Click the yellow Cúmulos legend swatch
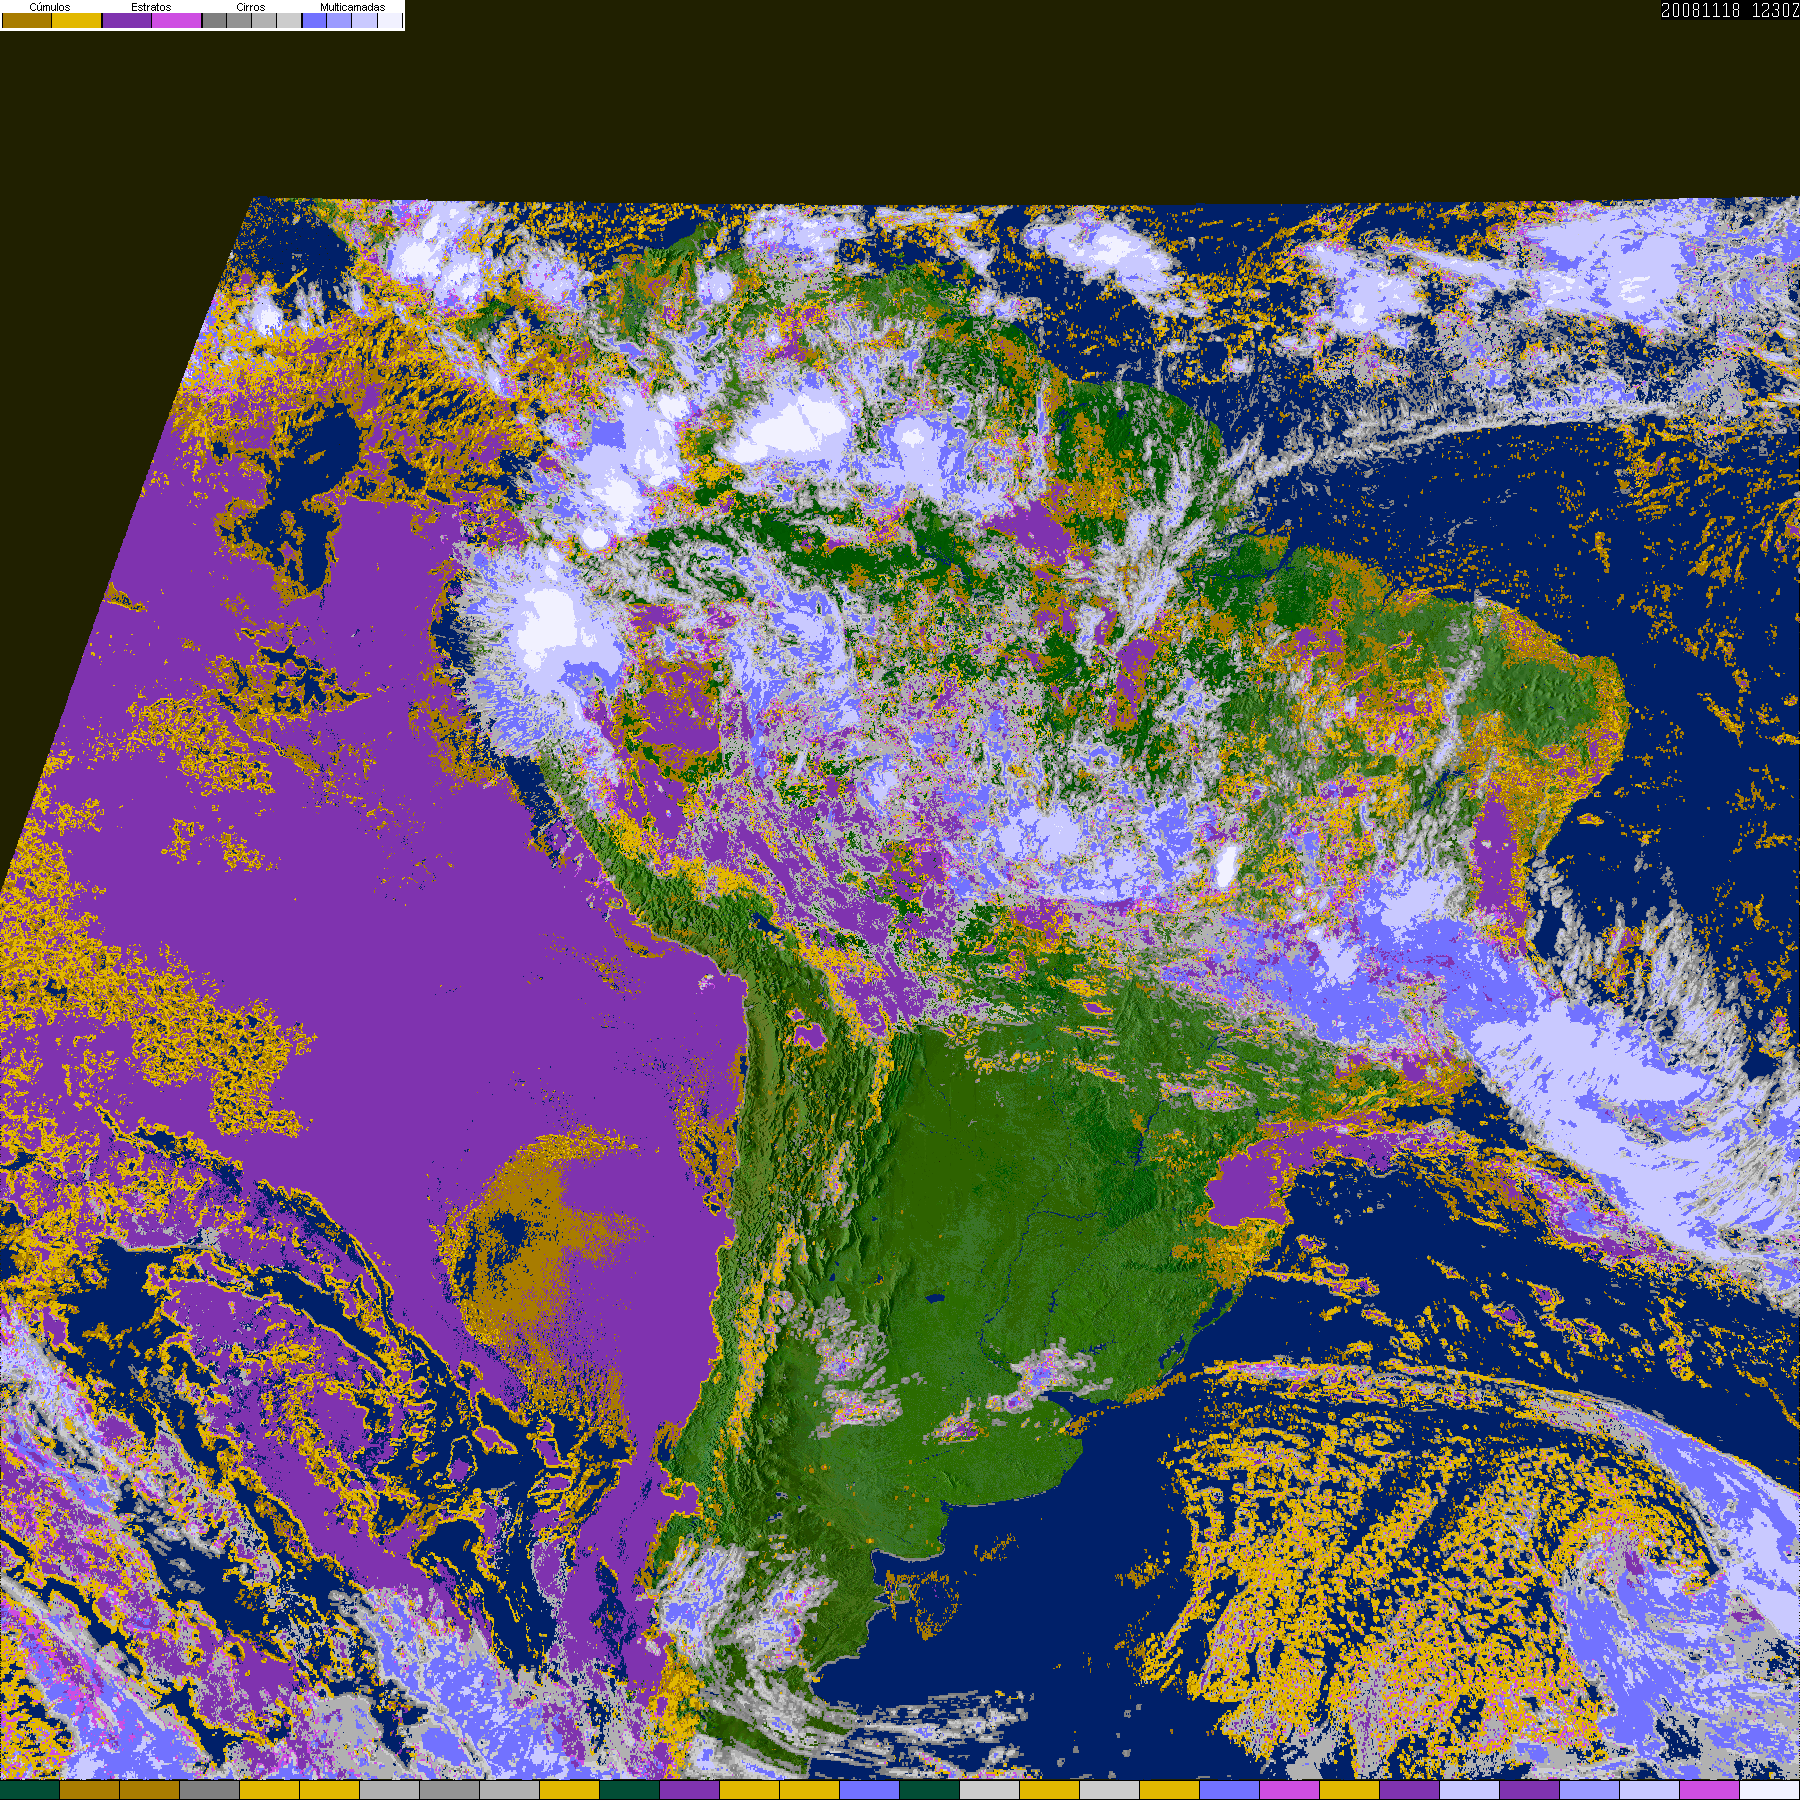1800x1800 pixels. click(76, 20)
